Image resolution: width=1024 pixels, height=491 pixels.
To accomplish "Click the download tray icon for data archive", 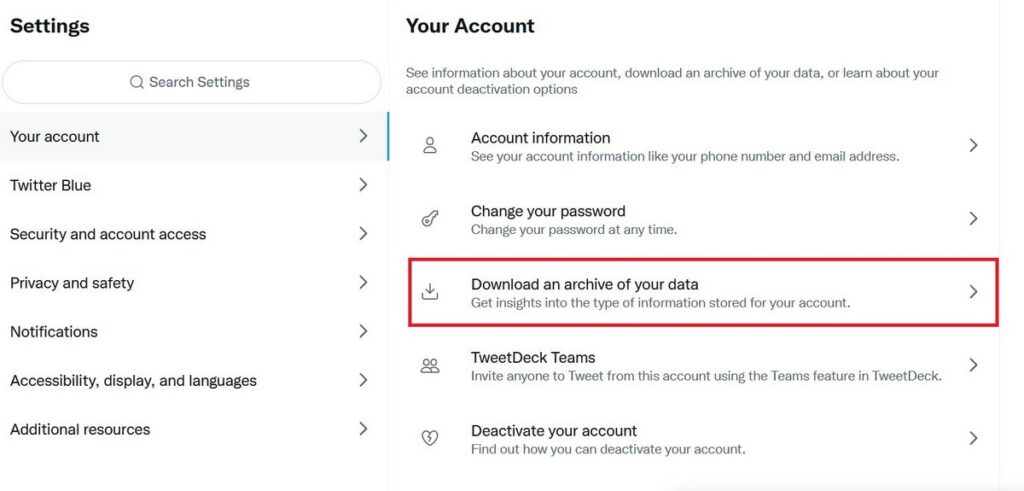I will point(430,292).
